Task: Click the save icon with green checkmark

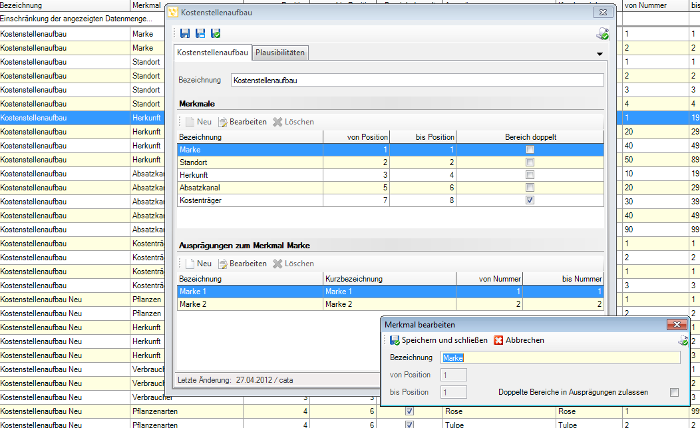Action: [216, 33]
